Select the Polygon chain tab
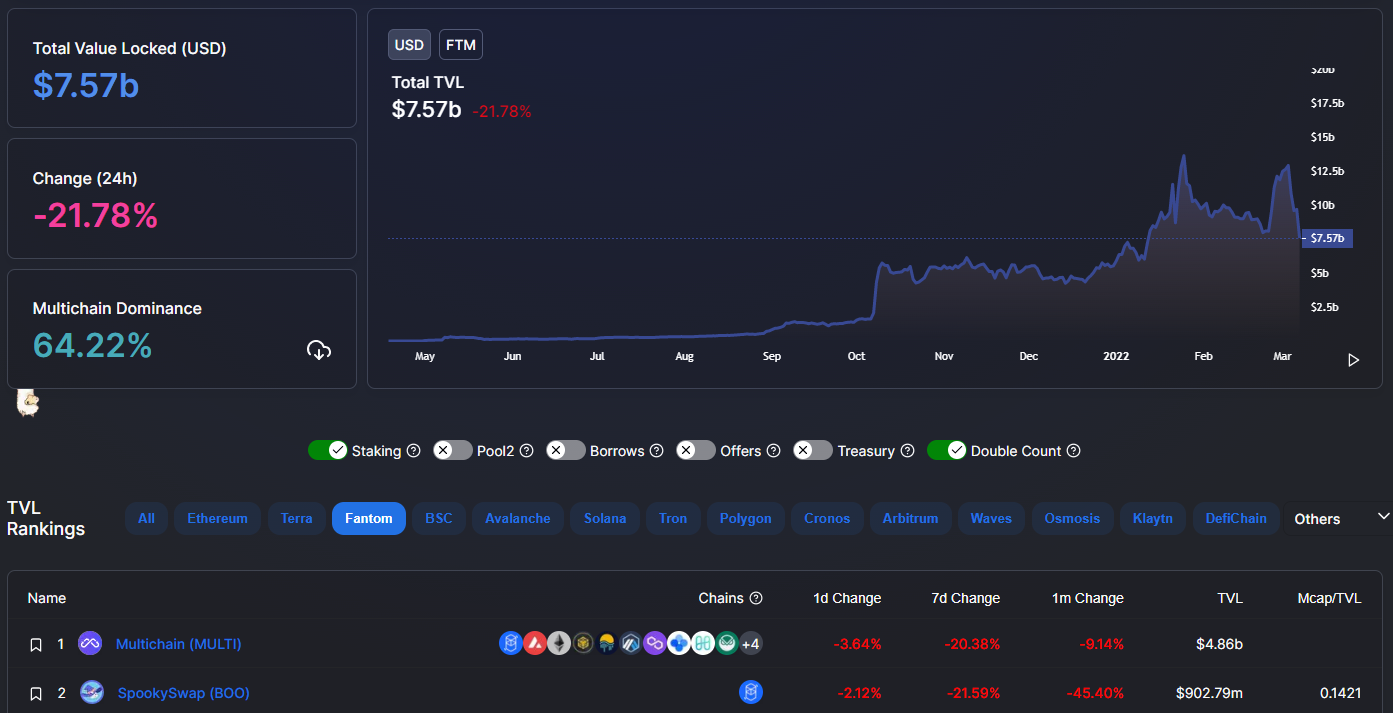This screenshot has width=1393, height=713. pos(746,518)
